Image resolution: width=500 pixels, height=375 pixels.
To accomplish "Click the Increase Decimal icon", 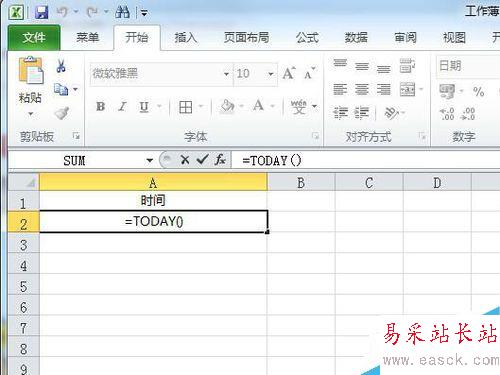I will 447,114.
